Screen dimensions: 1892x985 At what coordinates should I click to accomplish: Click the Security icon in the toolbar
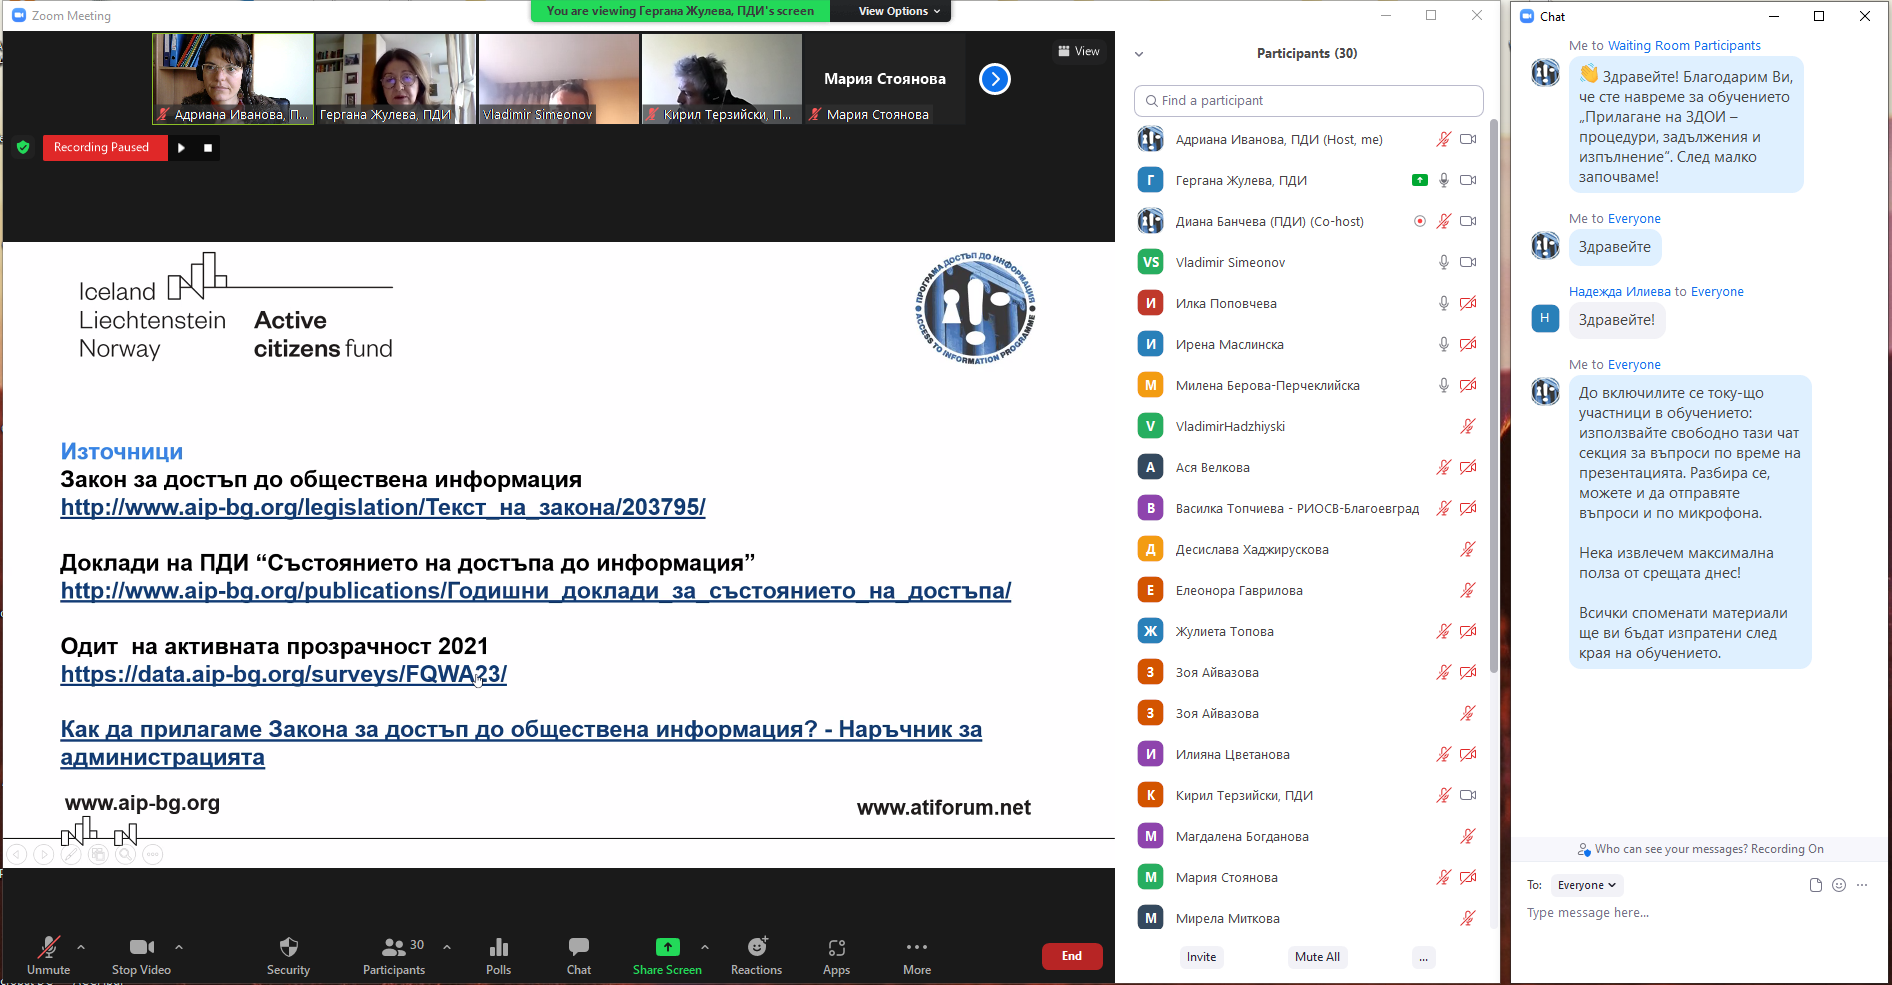coord(288,953)
